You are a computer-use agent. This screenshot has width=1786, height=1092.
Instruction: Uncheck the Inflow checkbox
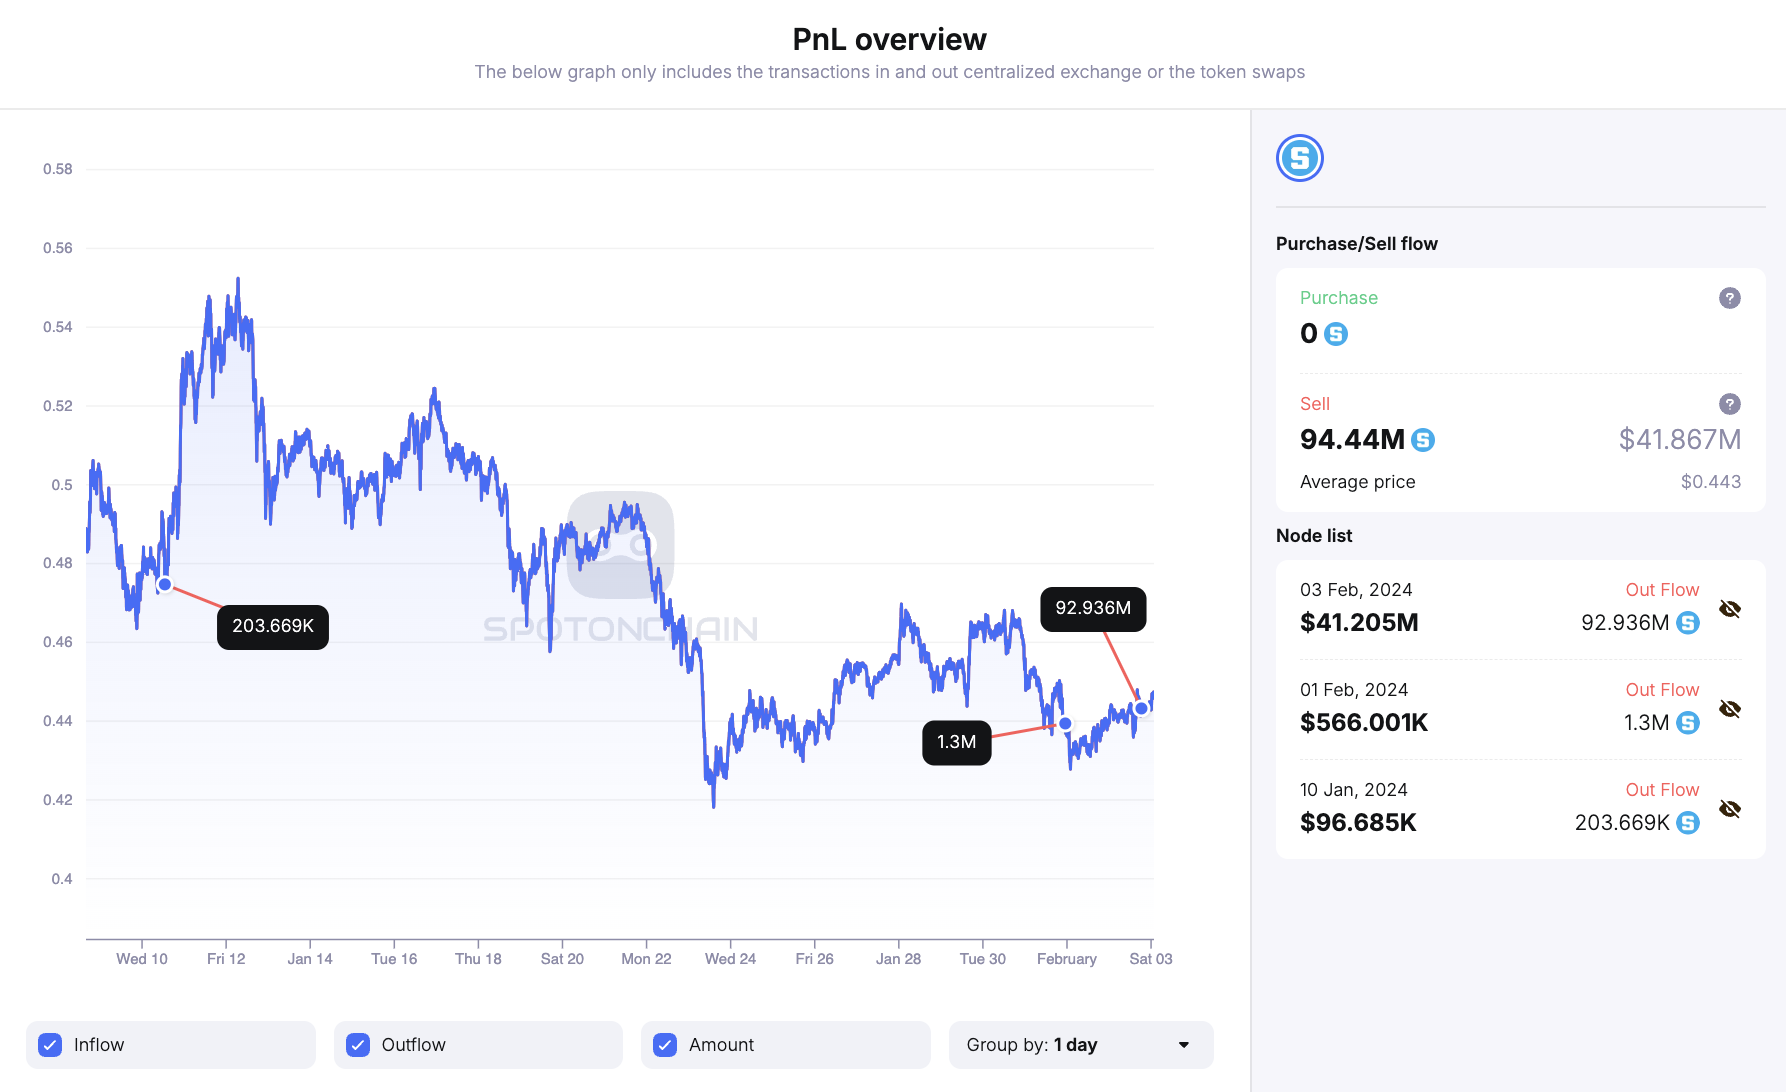tap(50, 1045)
